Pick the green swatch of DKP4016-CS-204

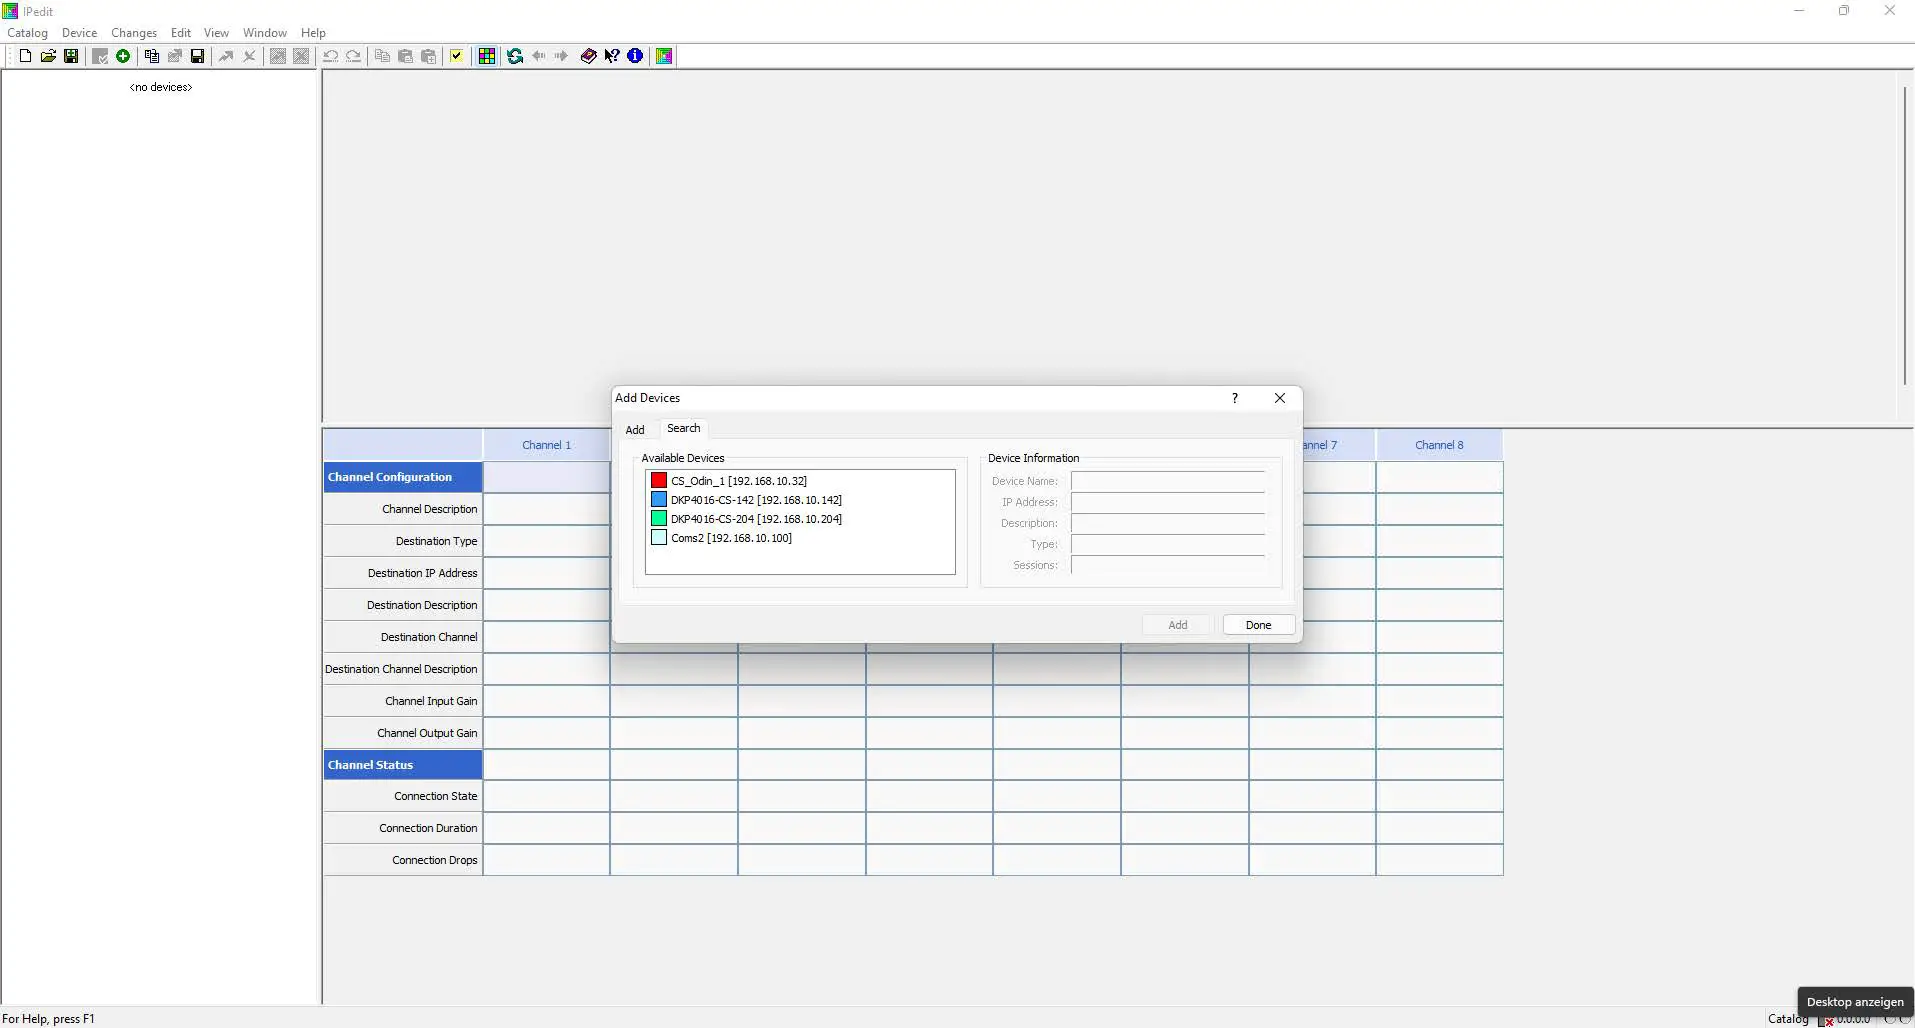(x=659, y=519)
